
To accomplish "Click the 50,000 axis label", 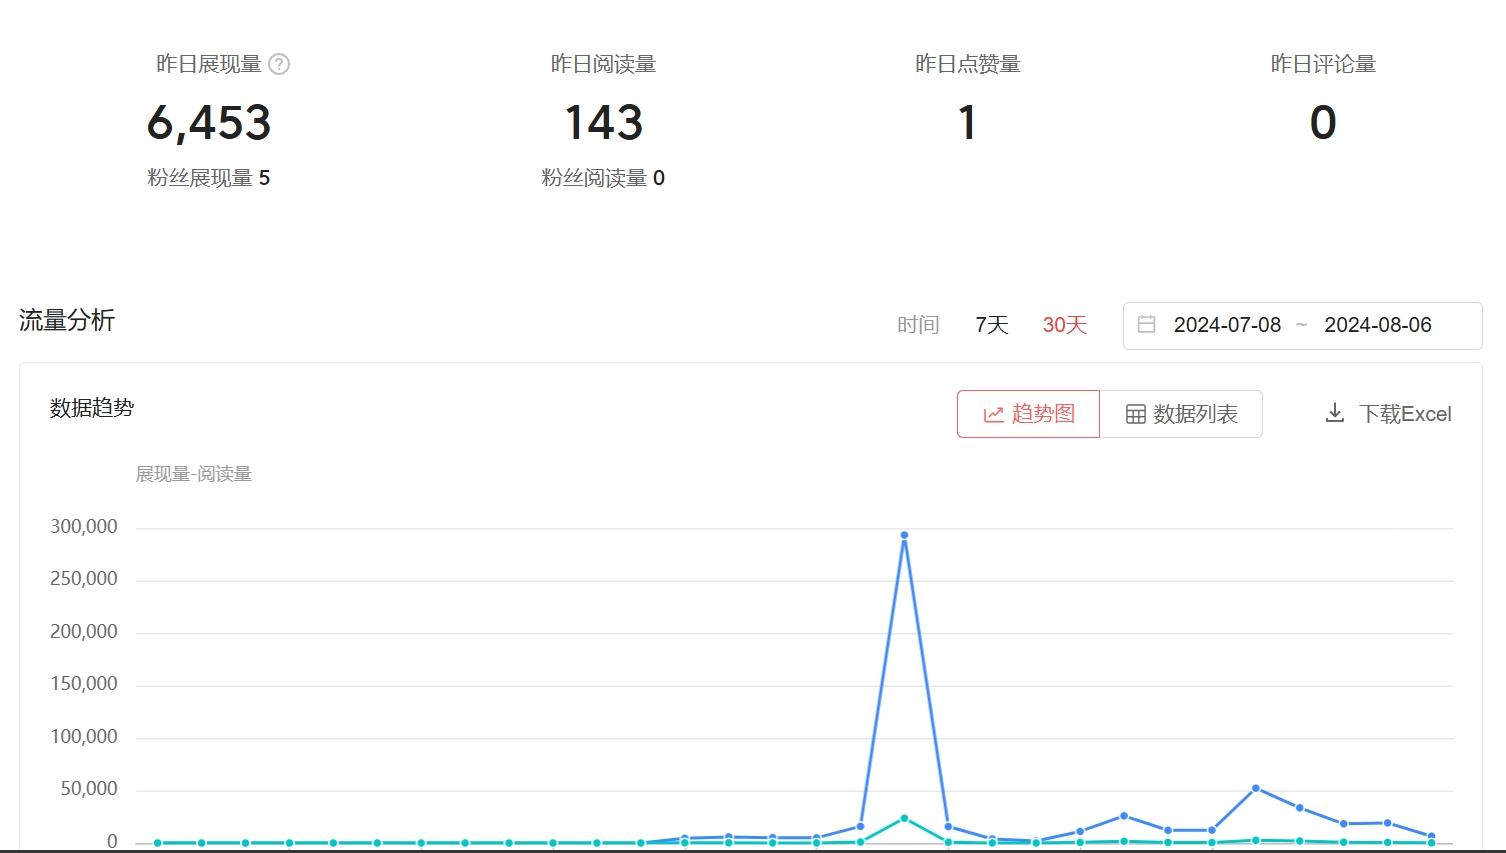I will [89, 789].
